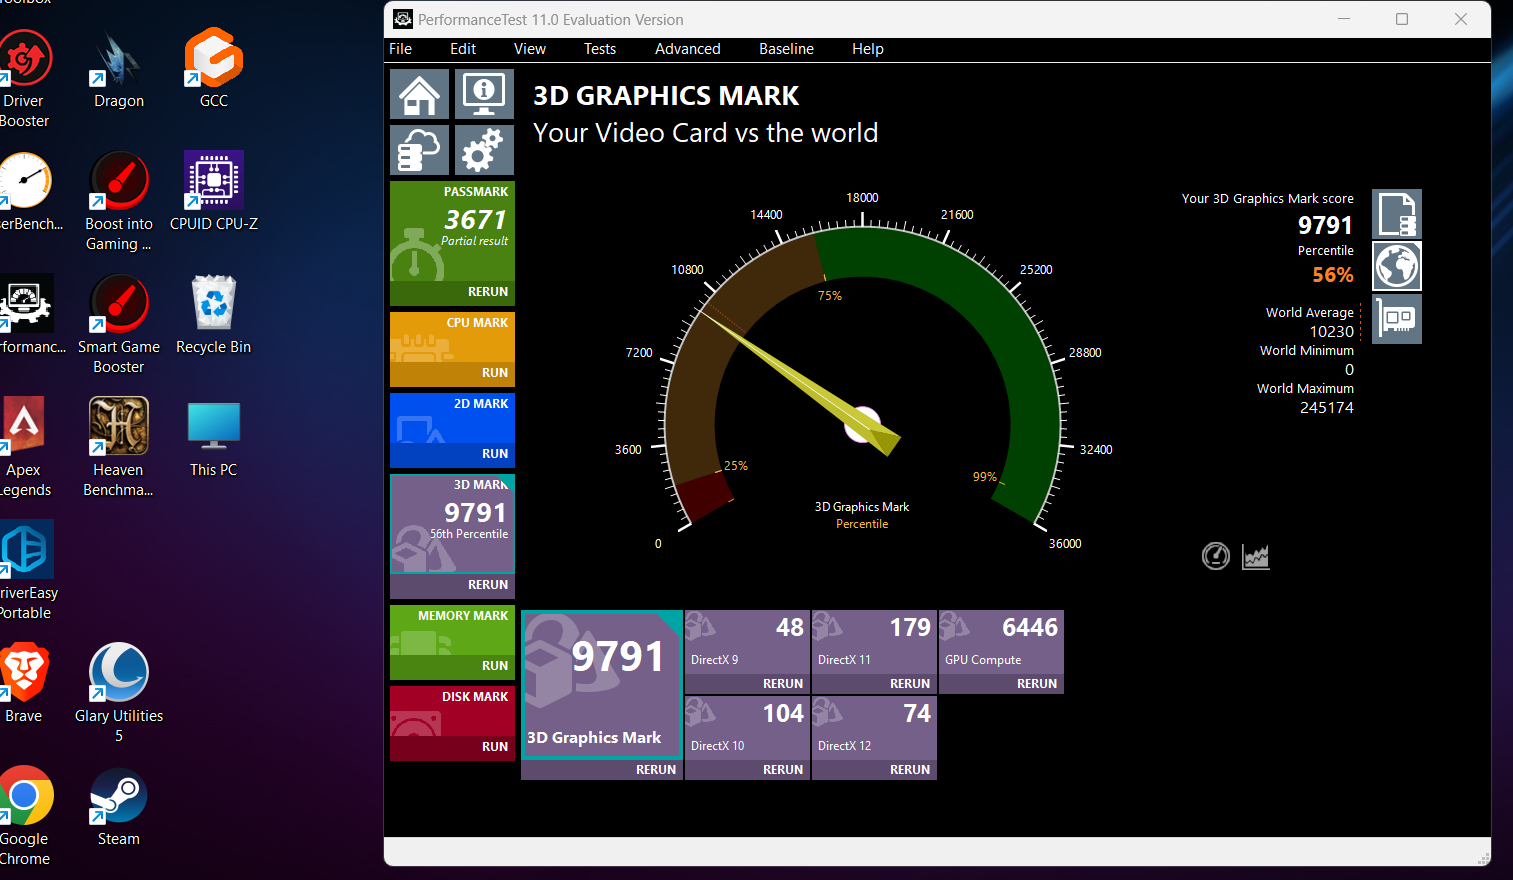The width and height of the screenshot is (1513, 880).
Task: Rerun the 3D Mark sidebar test
Action: [488, 585]
